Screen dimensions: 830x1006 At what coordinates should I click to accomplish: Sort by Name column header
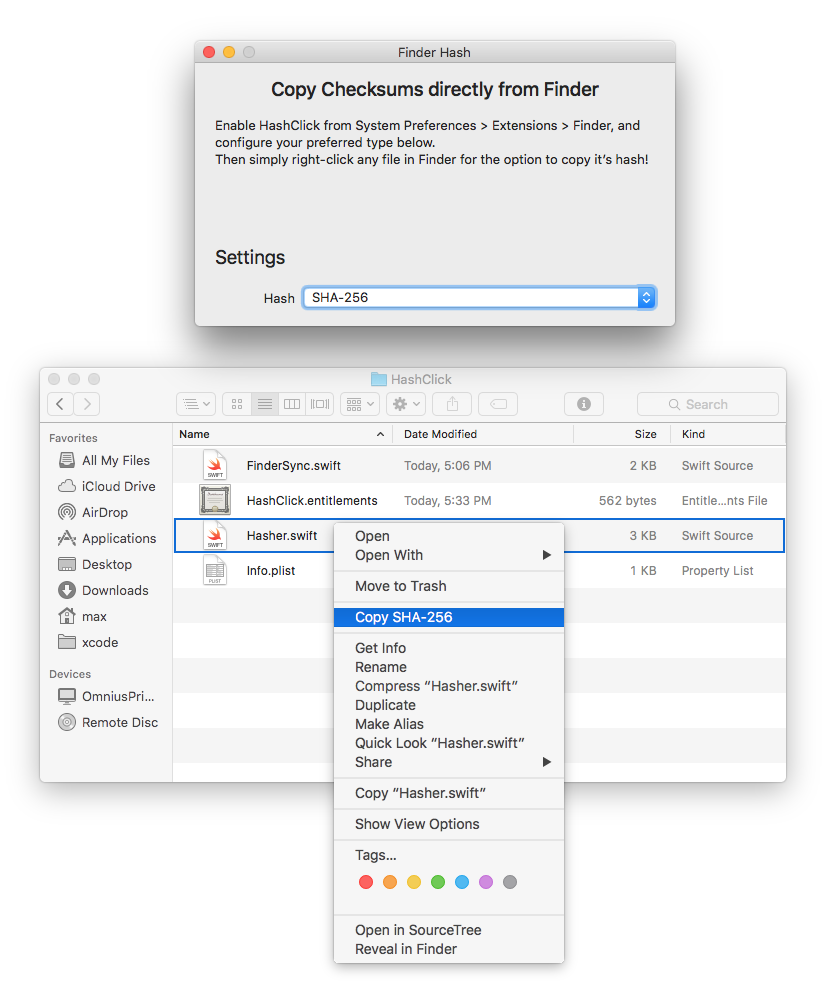[282, 434]
